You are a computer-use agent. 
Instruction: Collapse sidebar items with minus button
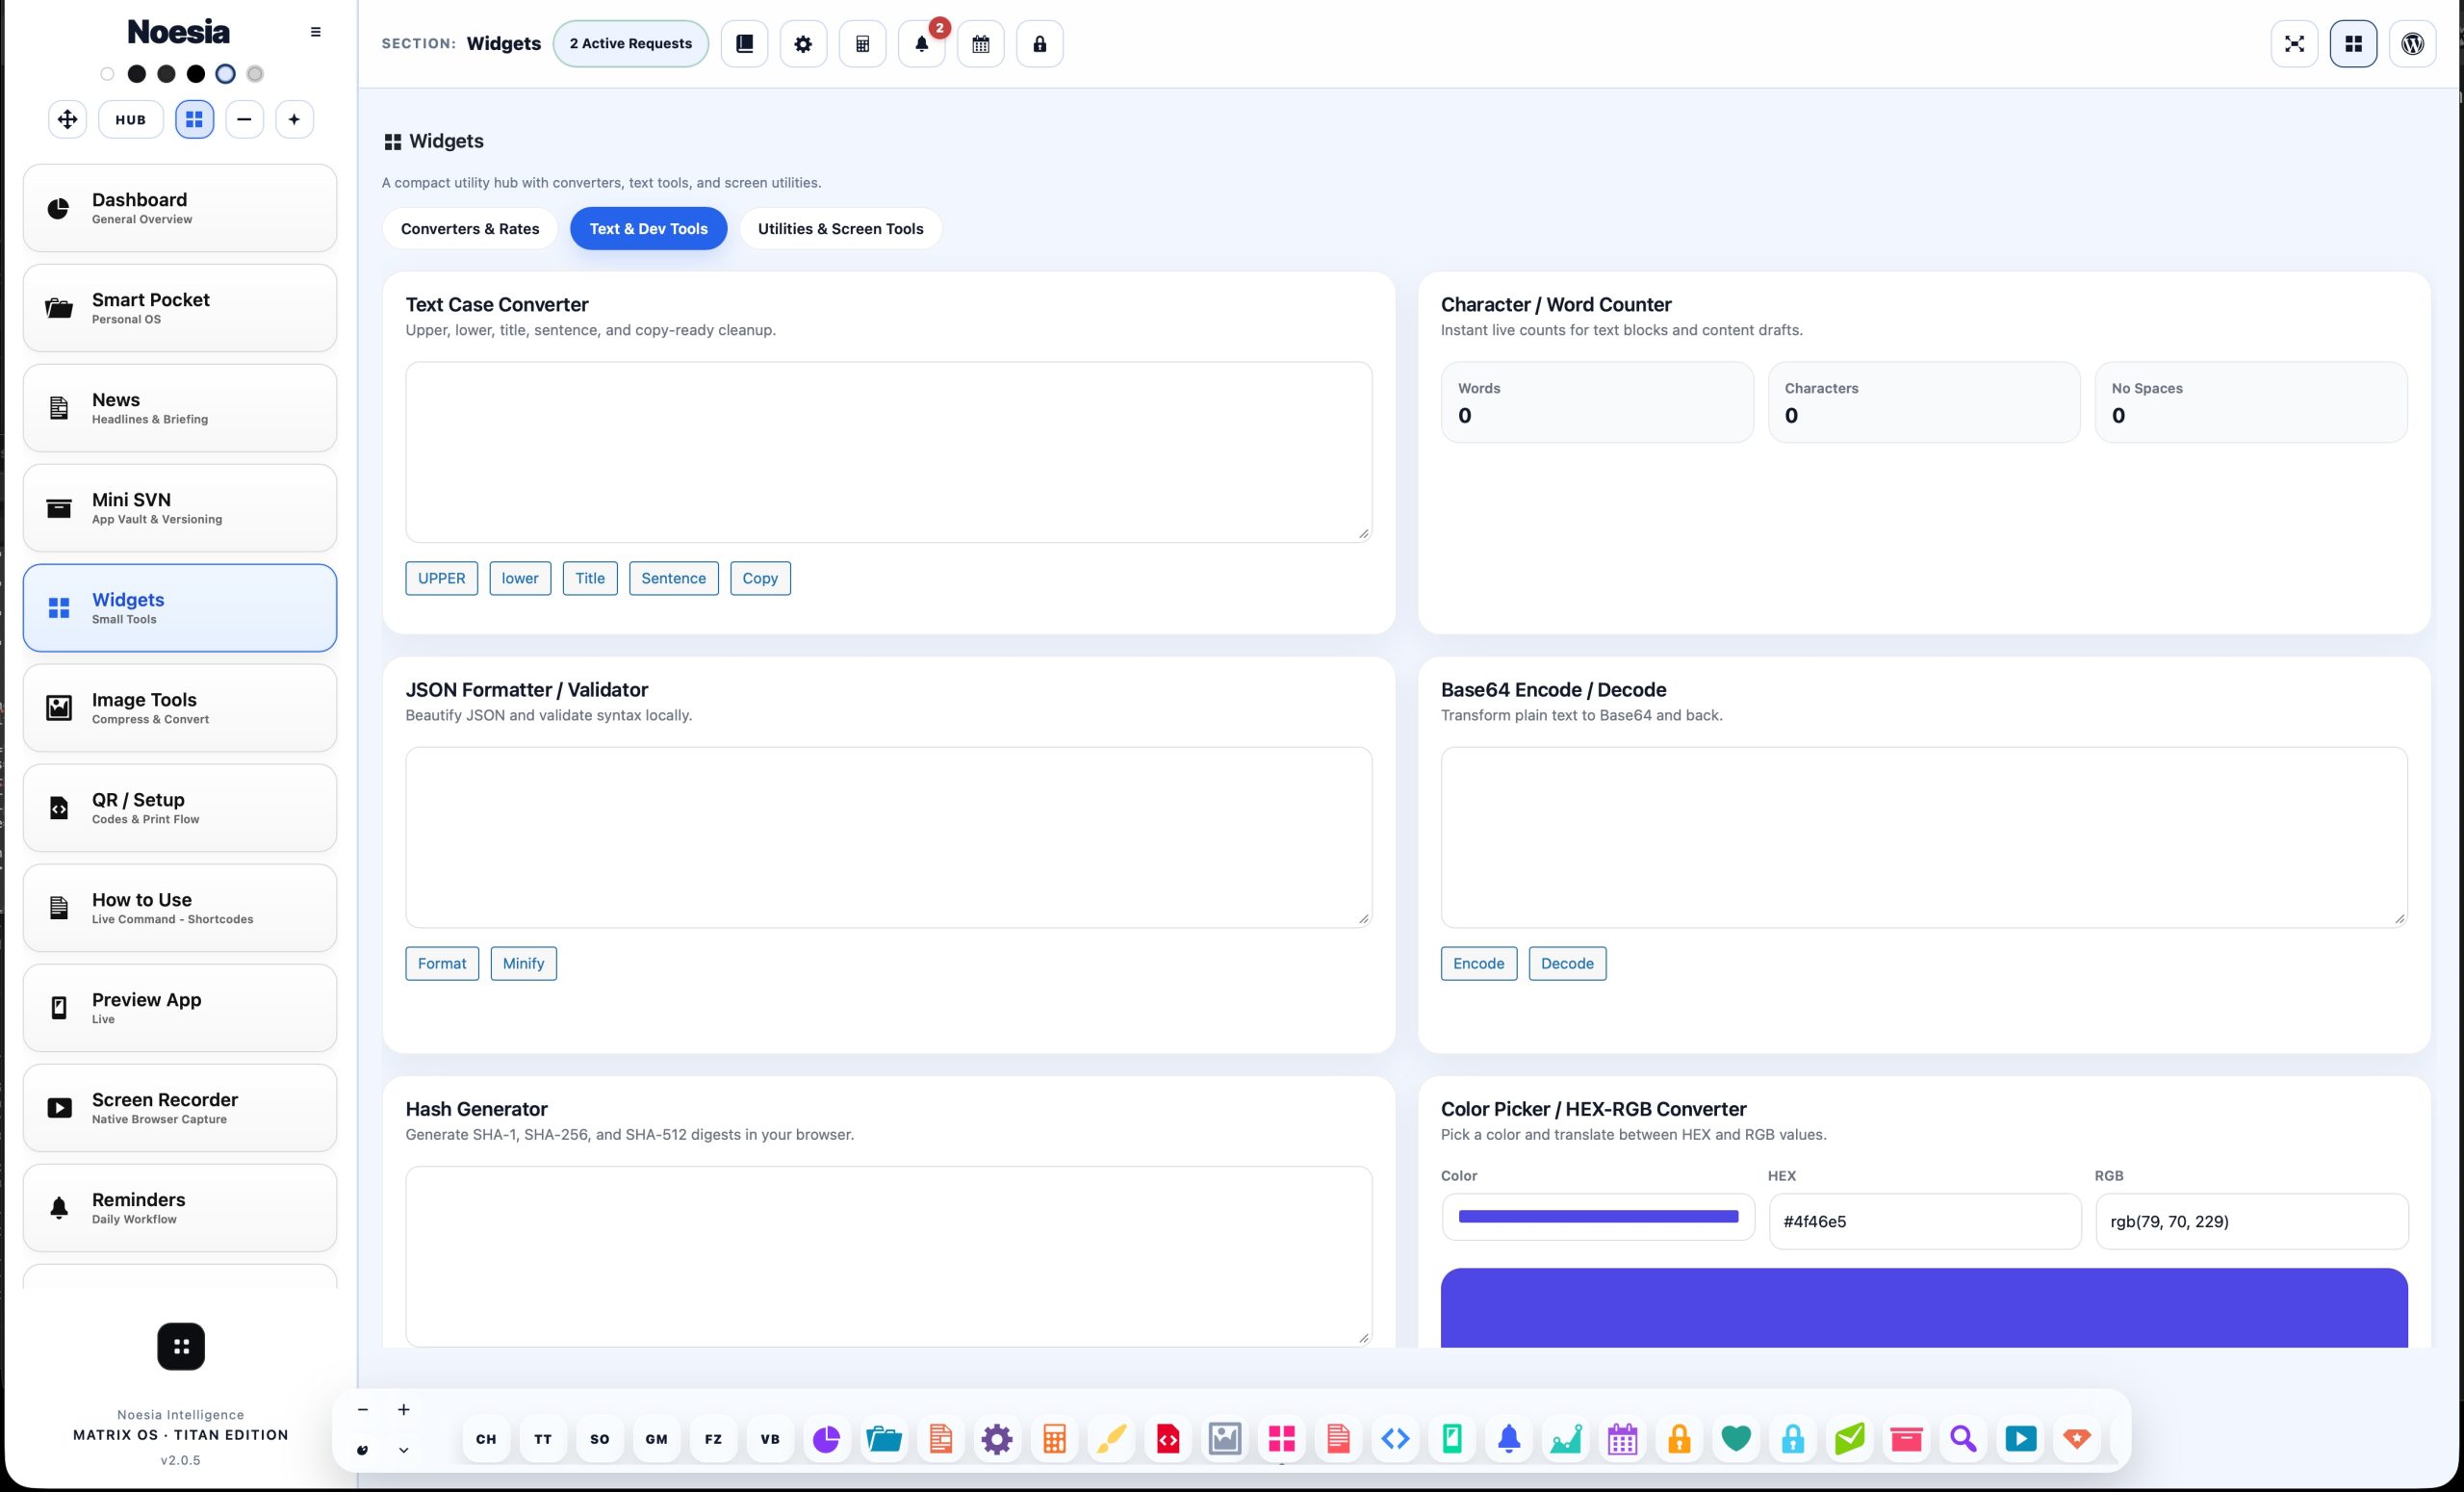[x=244, y=119]
